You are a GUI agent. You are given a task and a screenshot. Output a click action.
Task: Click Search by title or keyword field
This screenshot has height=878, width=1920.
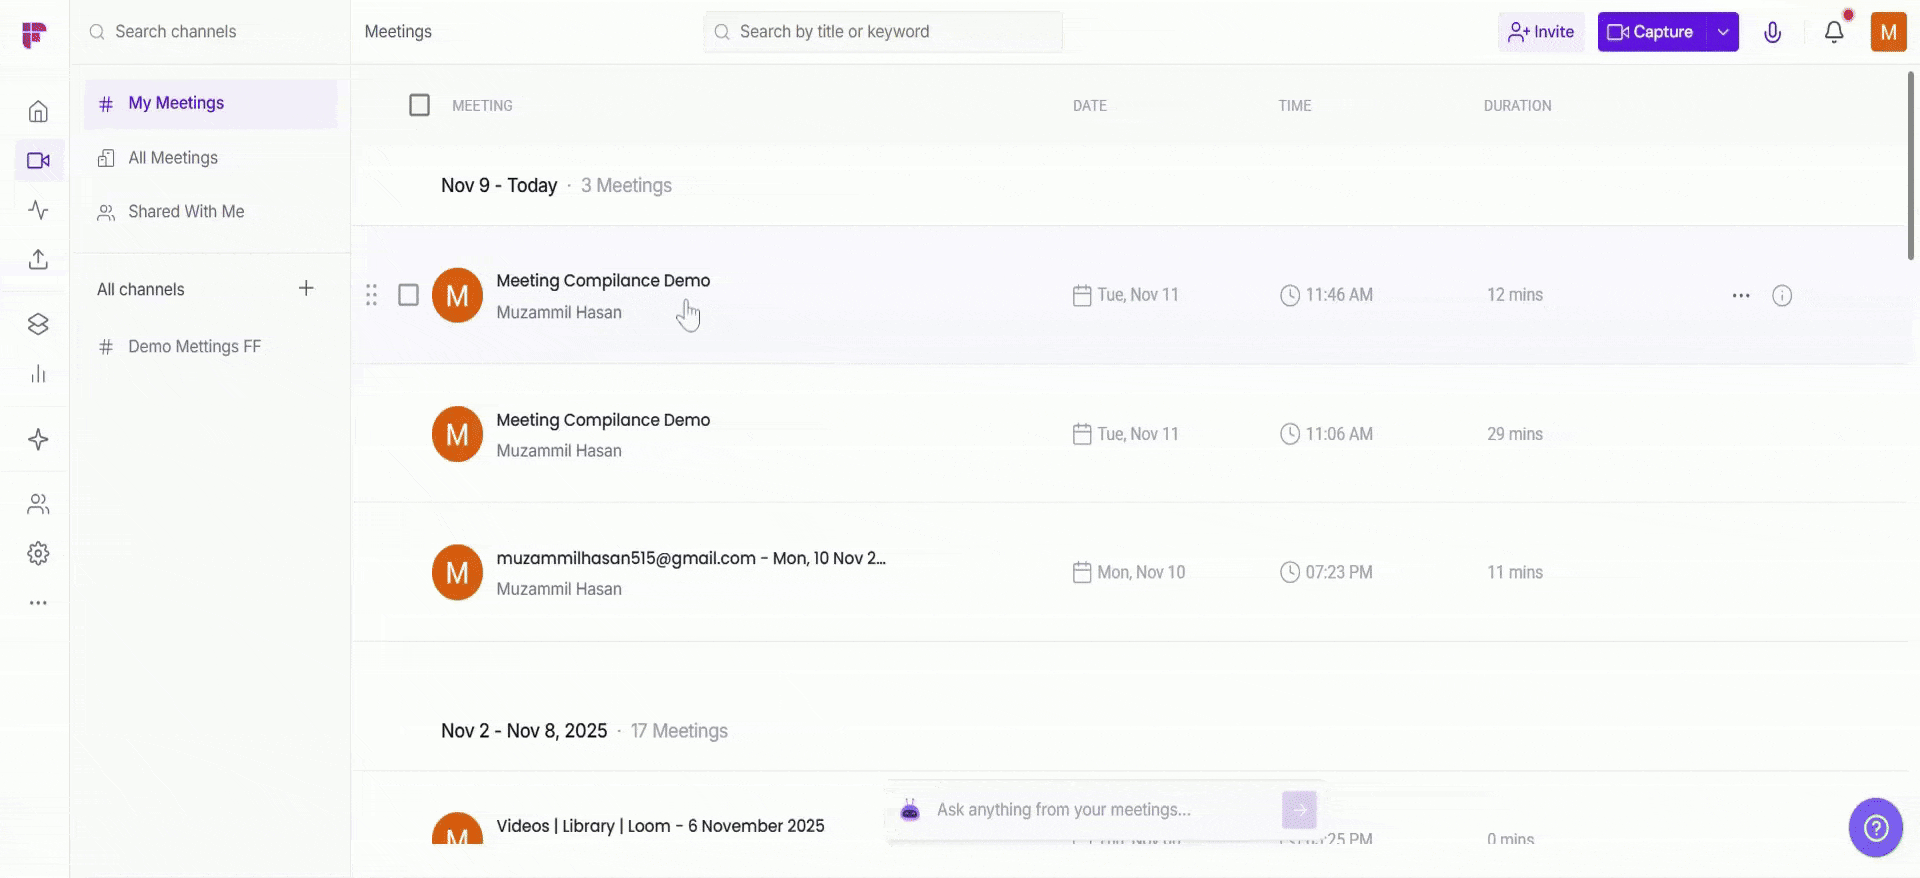click(883, 32)
